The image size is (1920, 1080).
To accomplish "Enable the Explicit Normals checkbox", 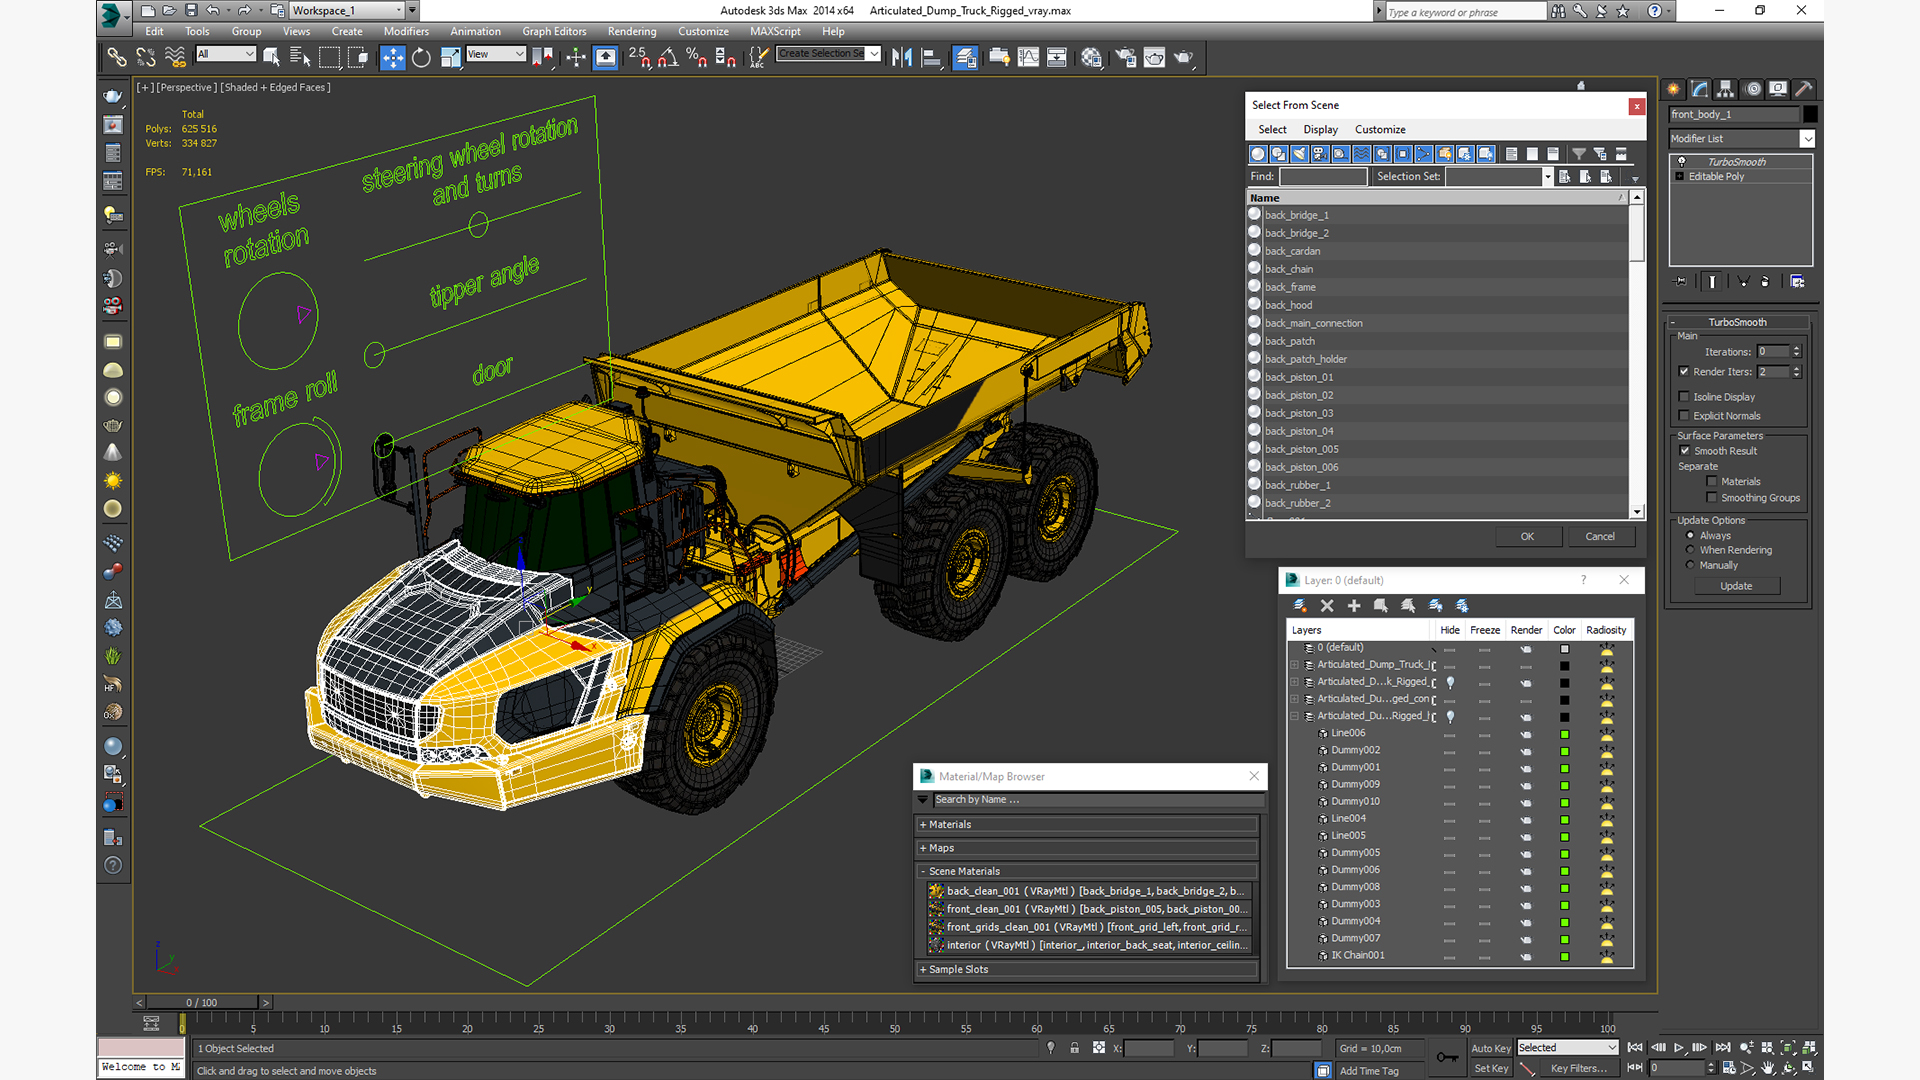I will pyautogui.click(x=1684, y=416).
